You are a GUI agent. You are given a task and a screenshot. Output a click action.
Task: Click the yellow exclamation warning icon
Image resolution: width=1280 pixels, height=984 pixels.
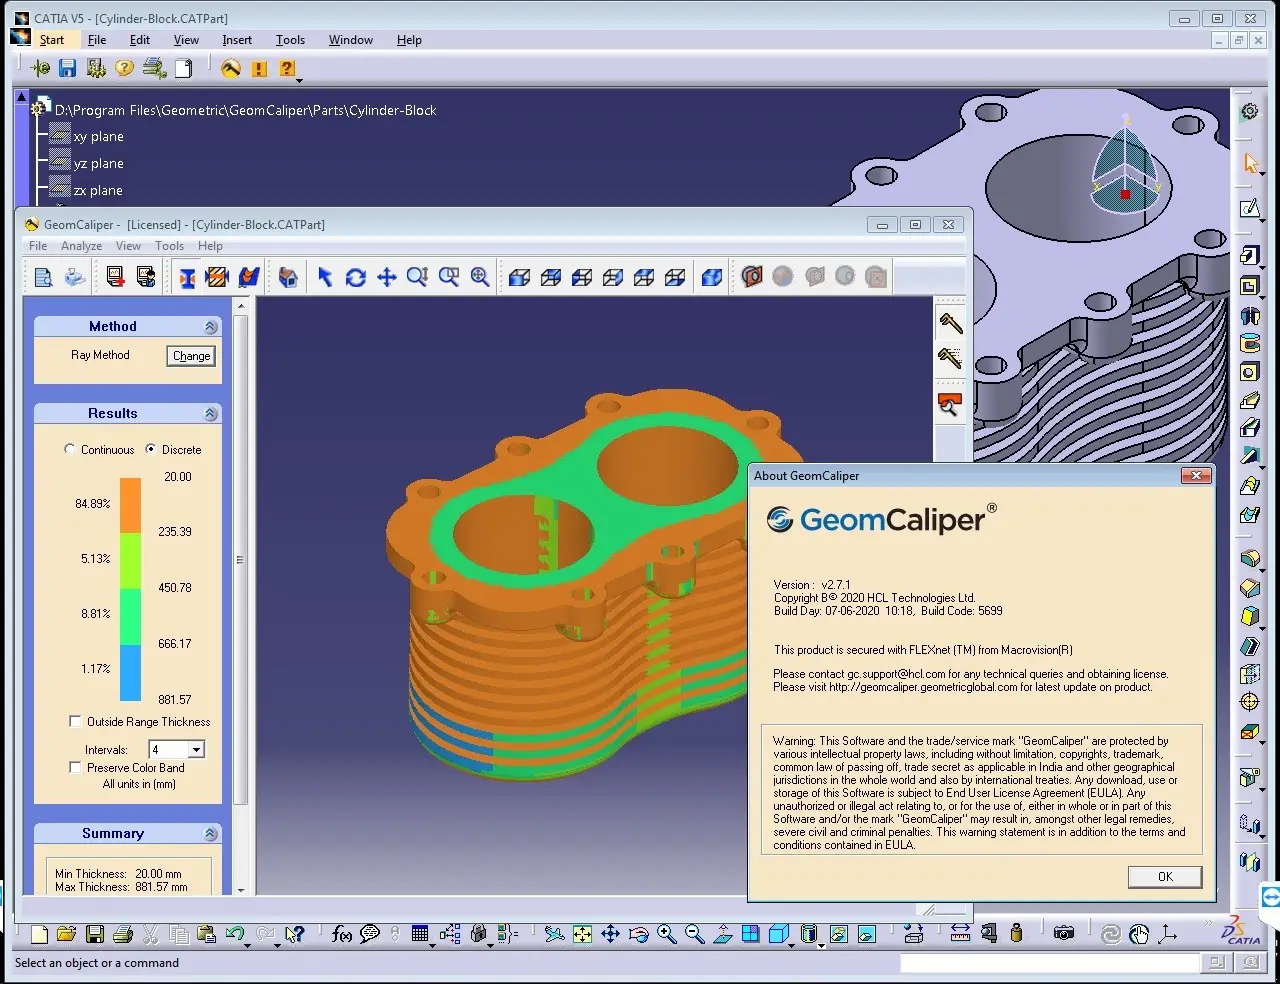coord(259,68)
